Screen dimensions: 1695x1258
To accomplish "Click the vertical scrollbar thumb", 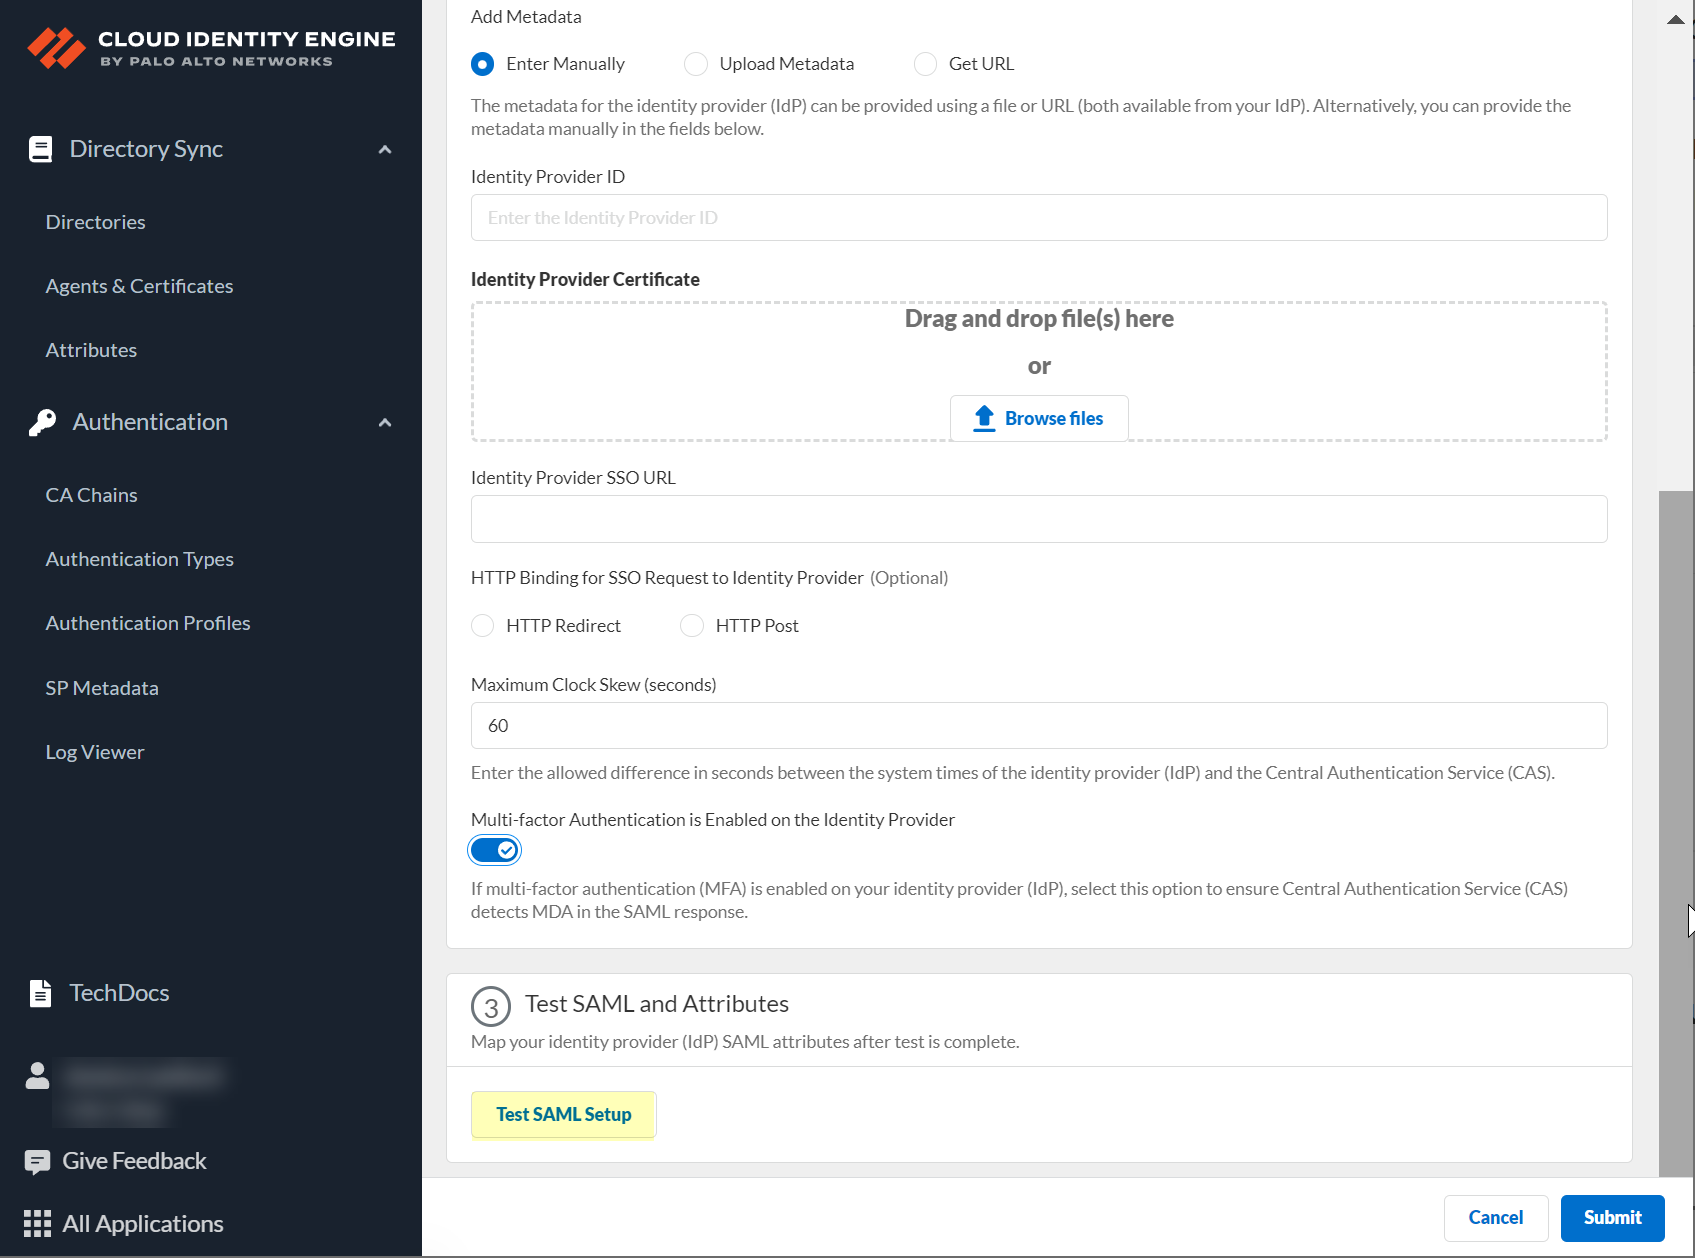I will (1675, 830).
